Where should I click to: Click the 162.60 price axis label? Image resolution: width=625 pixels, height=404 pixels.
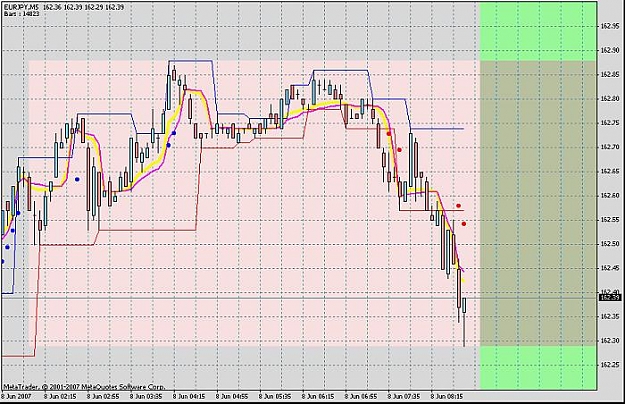click(610, 196)
